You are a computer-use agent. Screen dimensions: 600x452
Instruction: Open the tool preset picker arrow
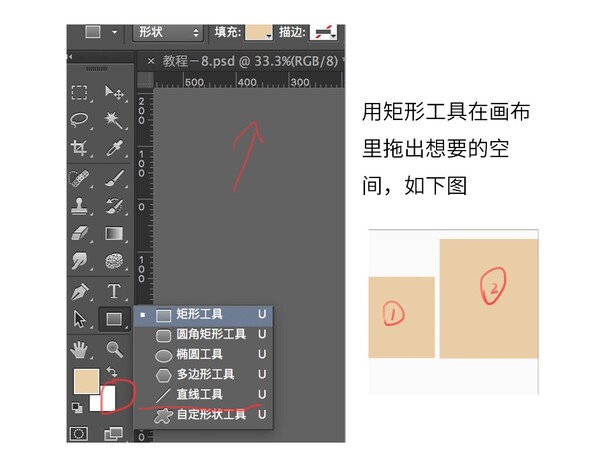[x=114, y=32]
